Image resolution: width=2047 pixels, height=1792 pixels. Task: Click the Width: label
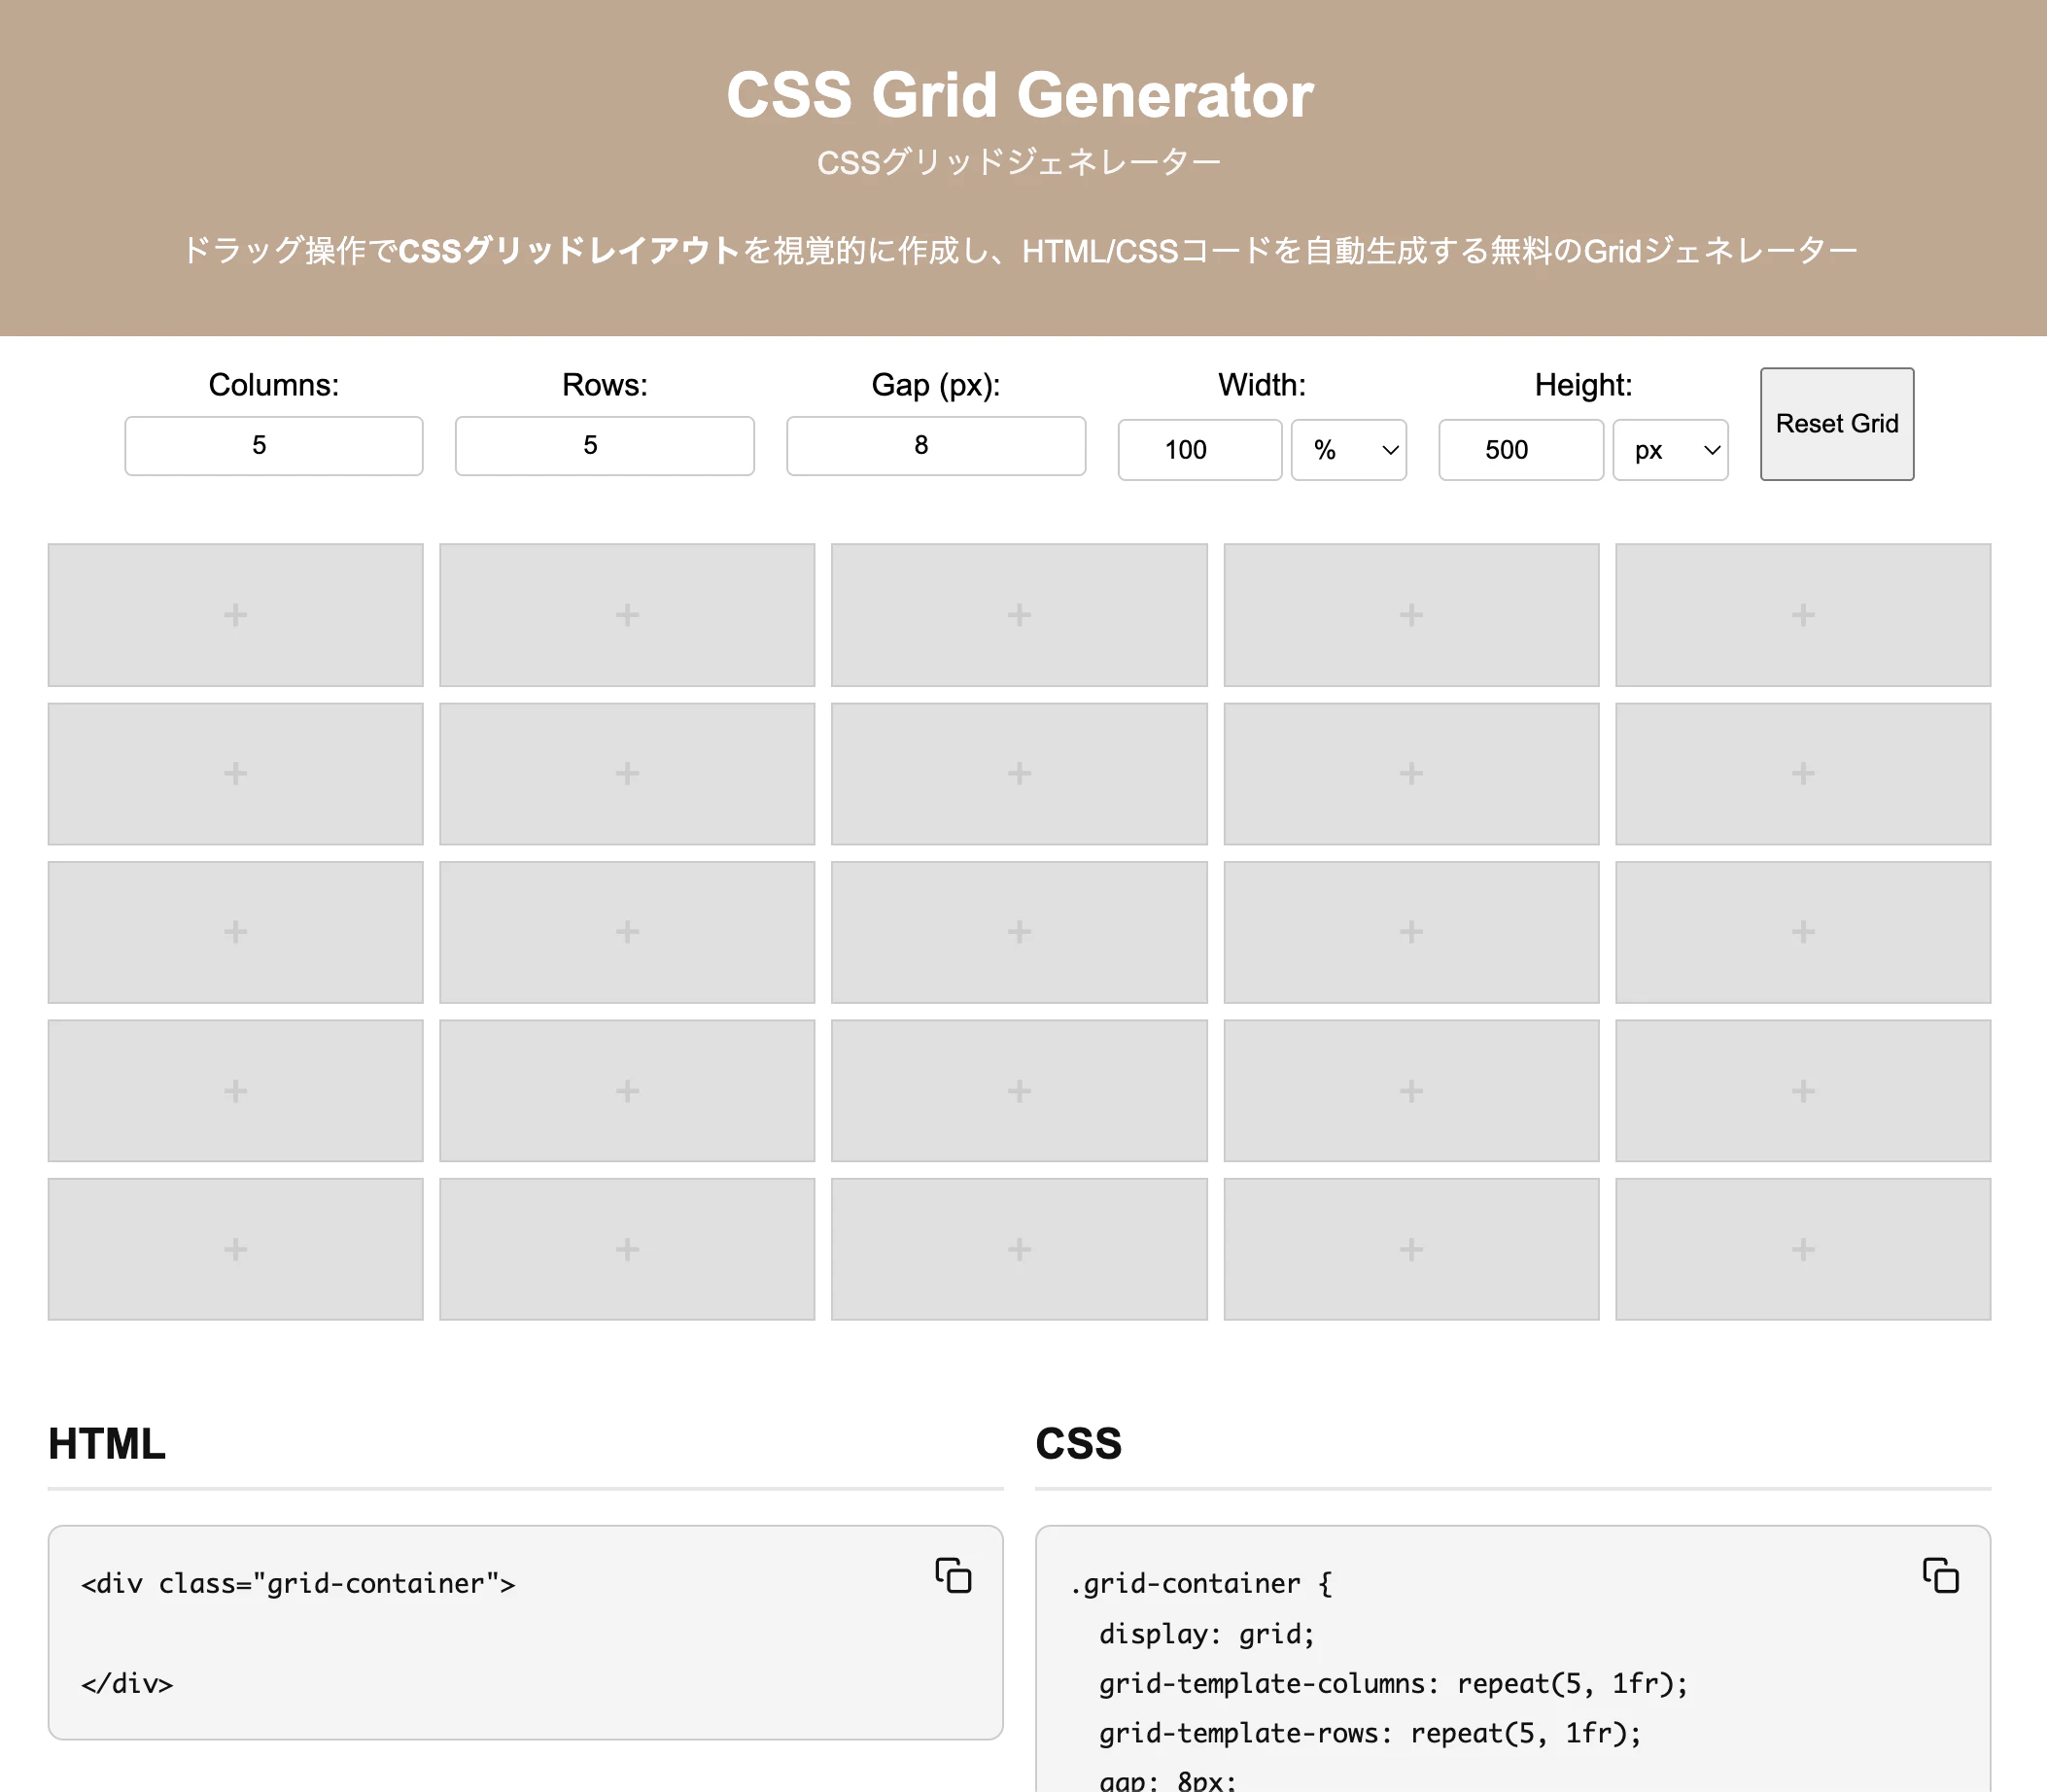[x=1261, y=385]
